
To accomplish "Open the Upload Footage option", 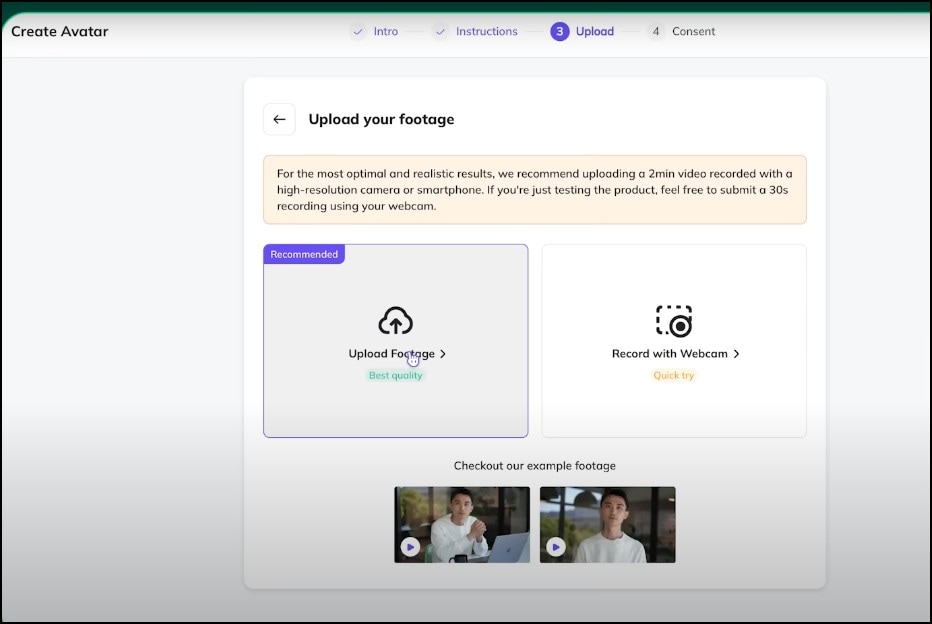I will [x=396, y=341].
